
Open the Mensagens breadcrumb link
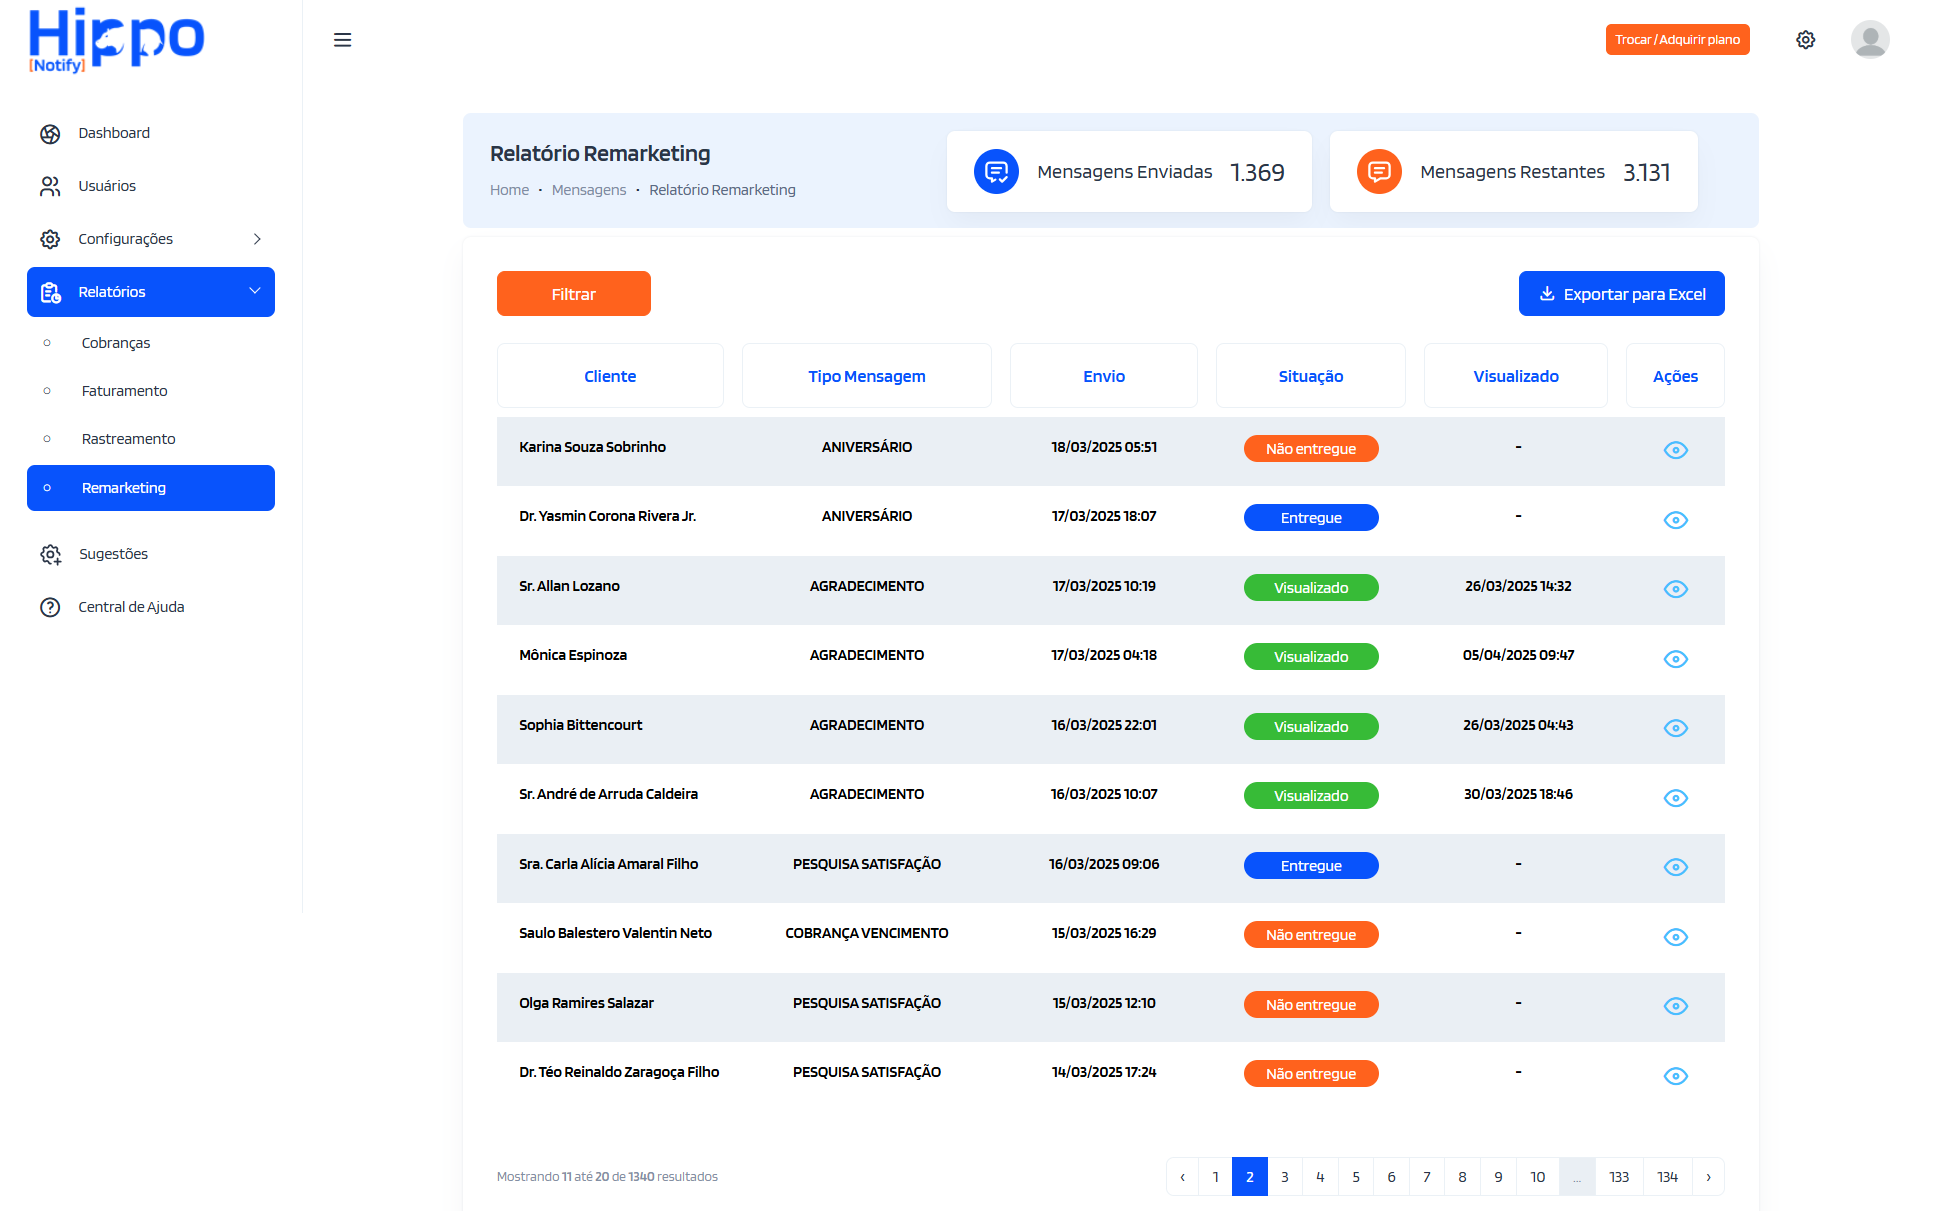point(589,189)
